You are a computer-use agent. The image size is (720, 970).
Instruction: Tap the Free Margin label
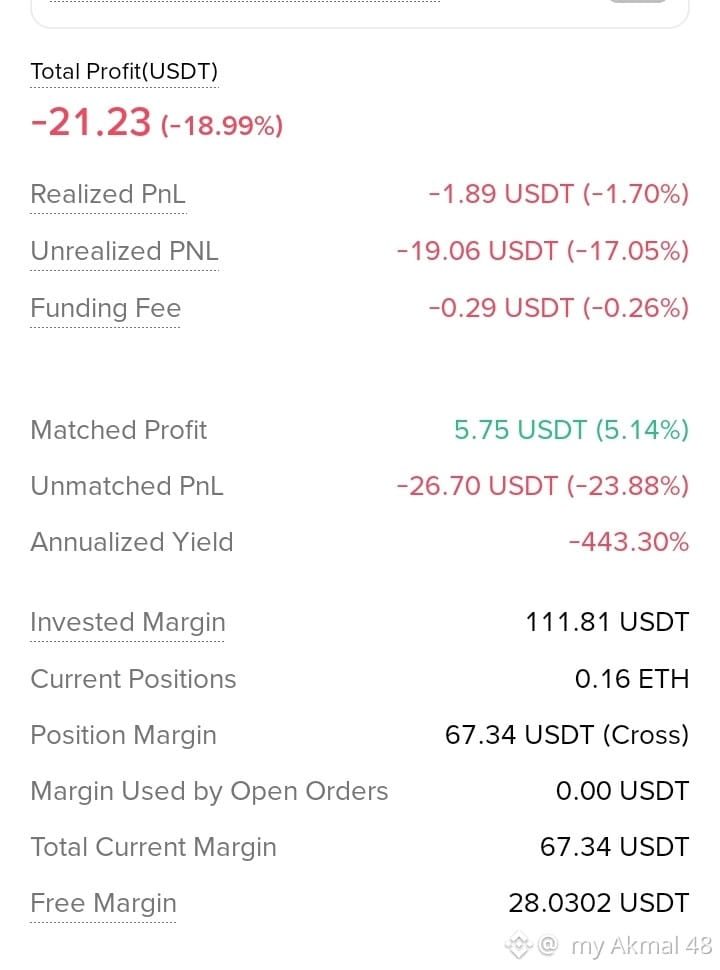point(103,903)
